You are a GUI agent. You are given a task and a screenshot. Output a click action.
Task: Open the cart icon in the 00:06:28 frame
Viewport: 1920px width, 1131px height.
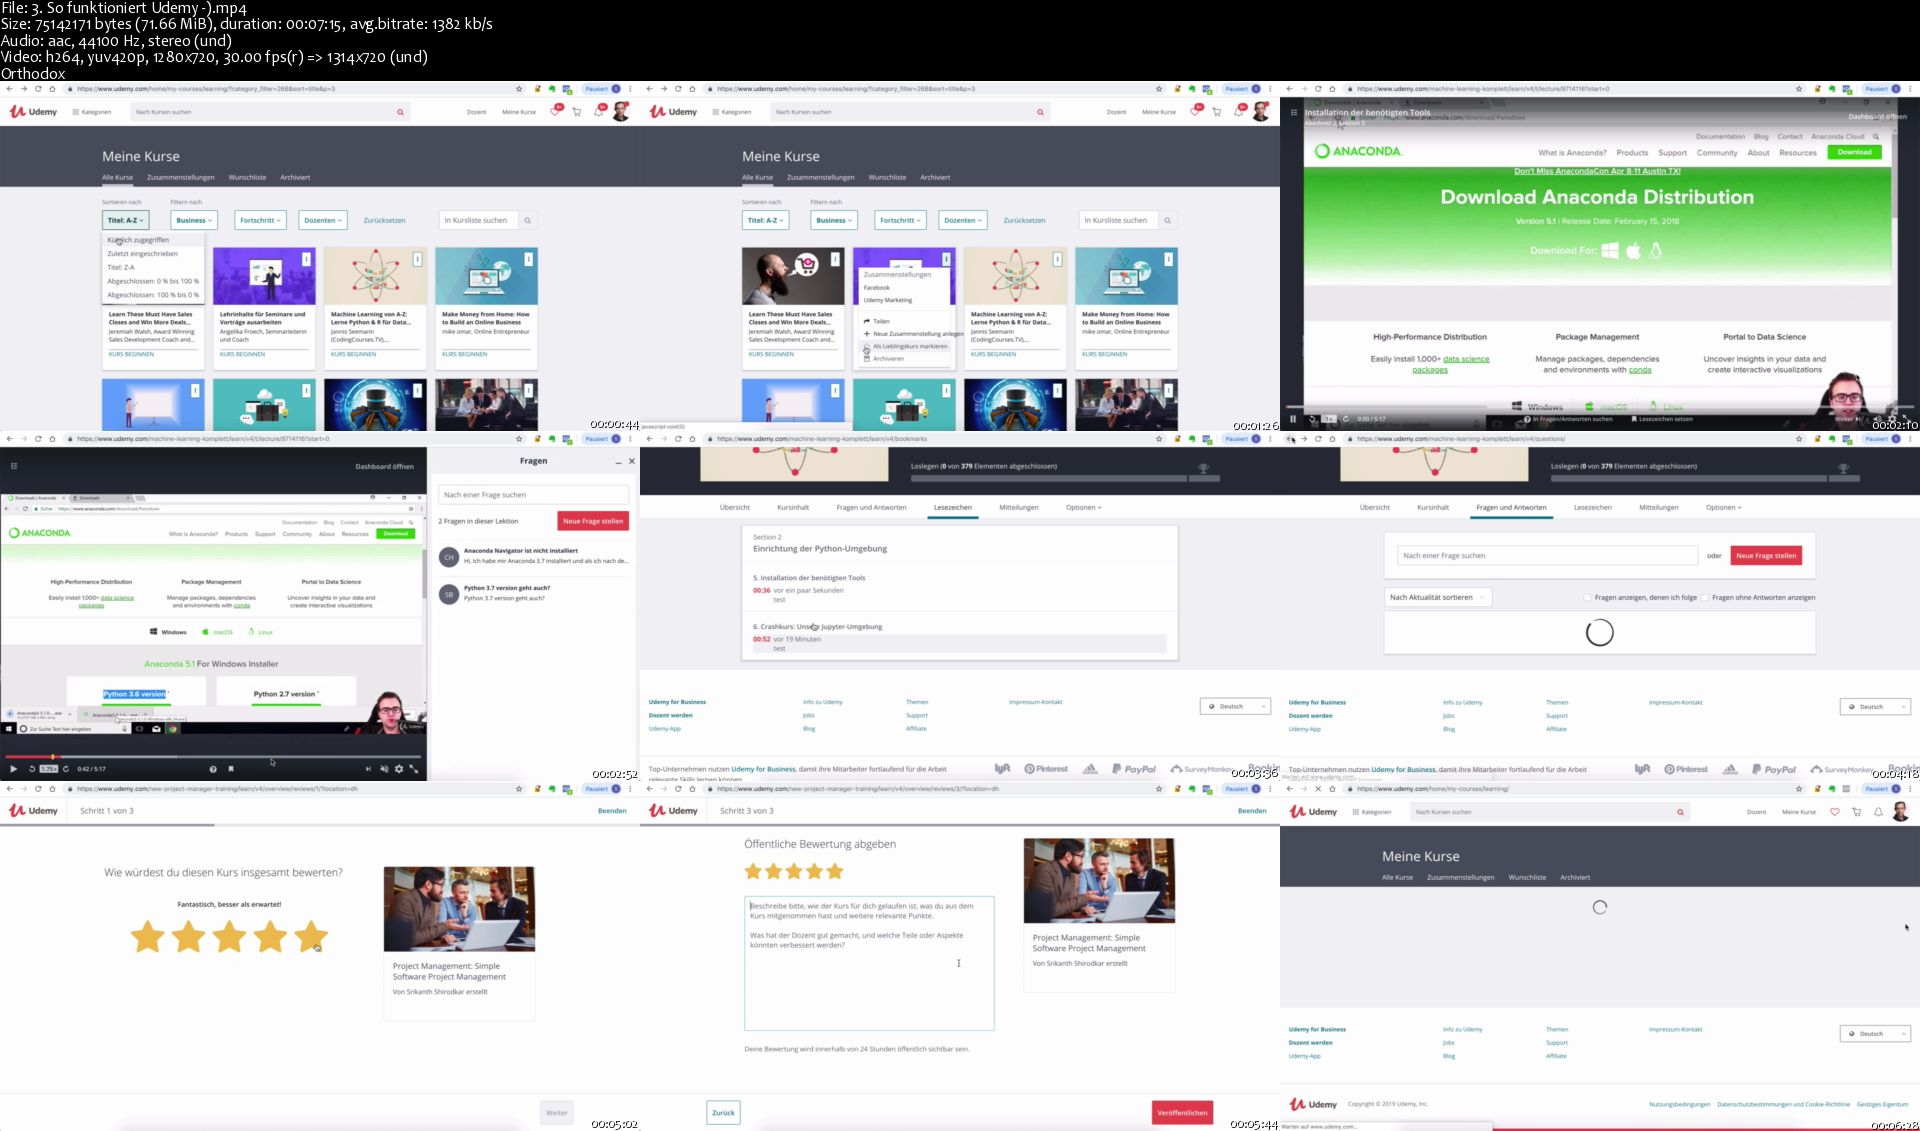(1857, 812)
